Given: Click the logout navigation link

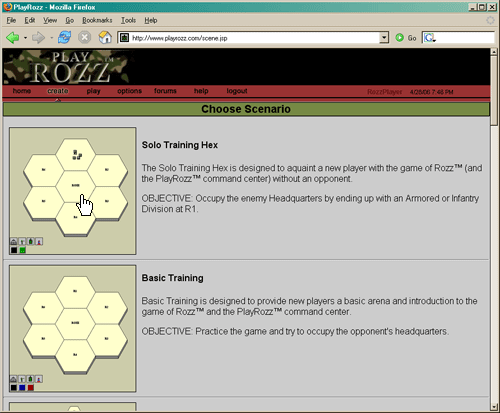Looking at the screenshot, I should click(237, 91).
